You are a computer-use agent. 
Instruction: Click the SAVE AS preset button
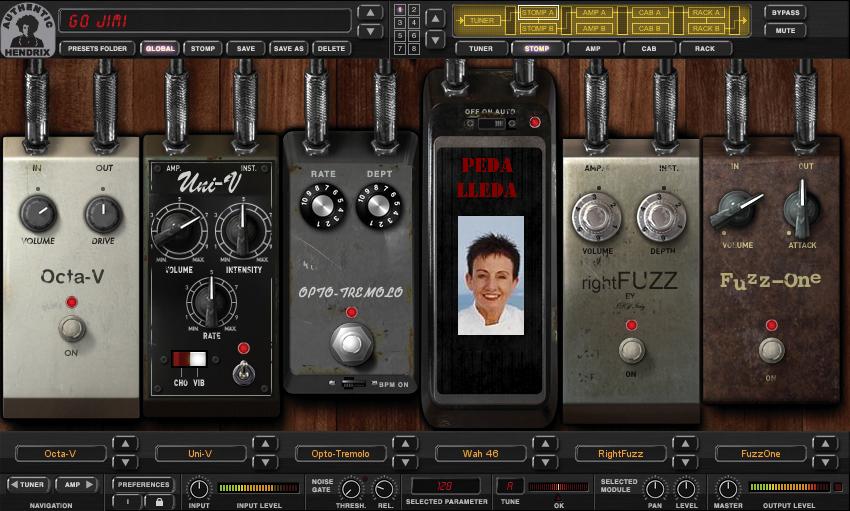(x=288, y=48)
